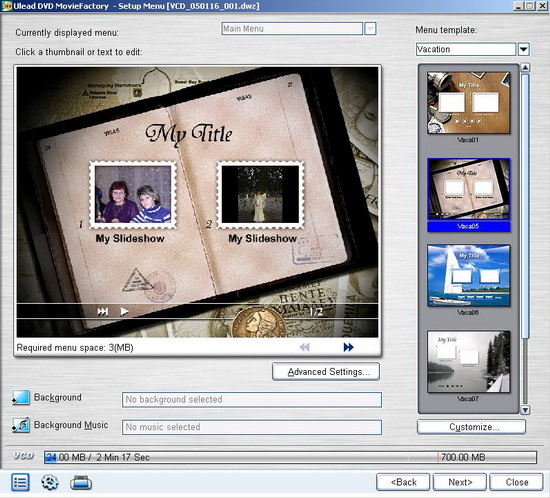Screen dimensions: 550x498
Task: Click the Required menu space 3(MB) text
Action: pyautogui.click(x=75, y=348)
